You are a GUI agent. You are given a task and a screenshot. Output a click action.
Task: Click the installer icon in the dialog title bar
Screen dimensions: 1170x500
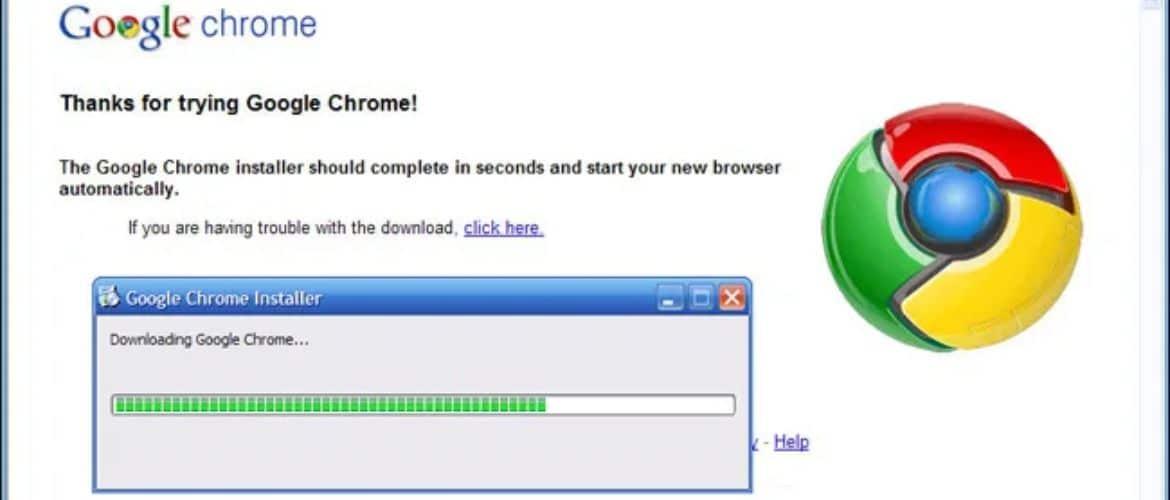click(109, 297)
